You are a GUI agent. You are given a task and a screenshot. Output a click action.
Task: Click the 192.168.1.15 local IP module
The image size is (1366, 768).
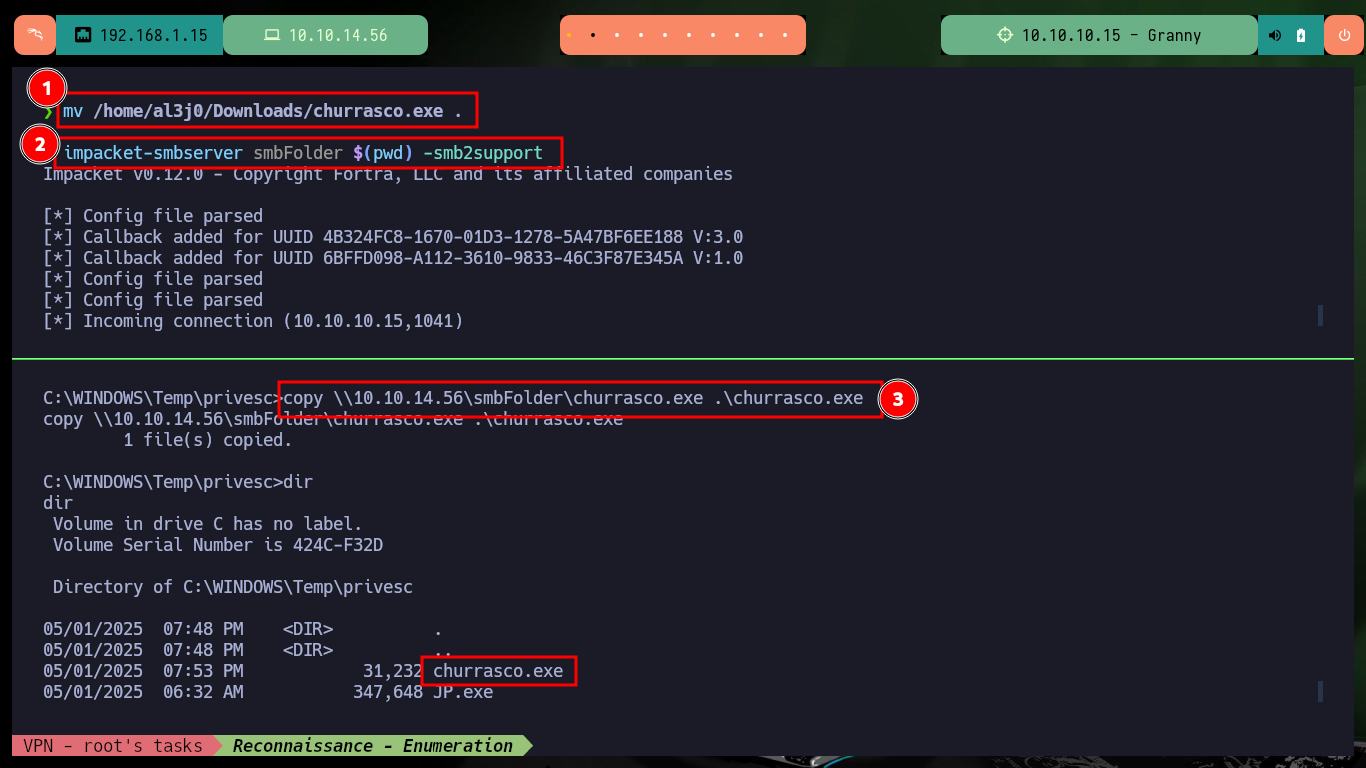139,35
